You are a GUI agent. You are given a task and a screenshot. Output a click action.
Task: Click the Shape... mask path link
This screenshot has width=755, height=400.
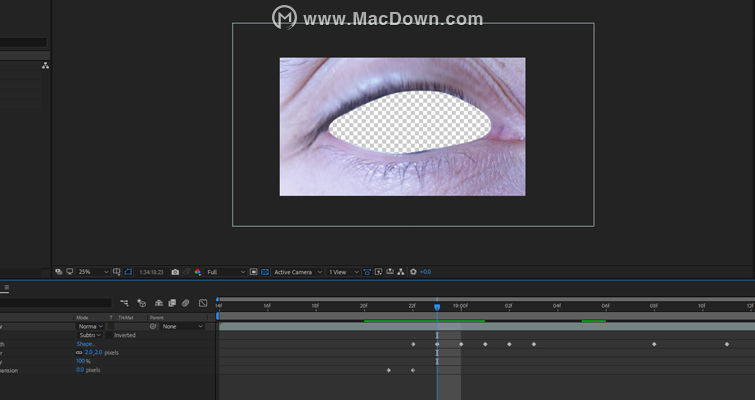pos(85,344)
